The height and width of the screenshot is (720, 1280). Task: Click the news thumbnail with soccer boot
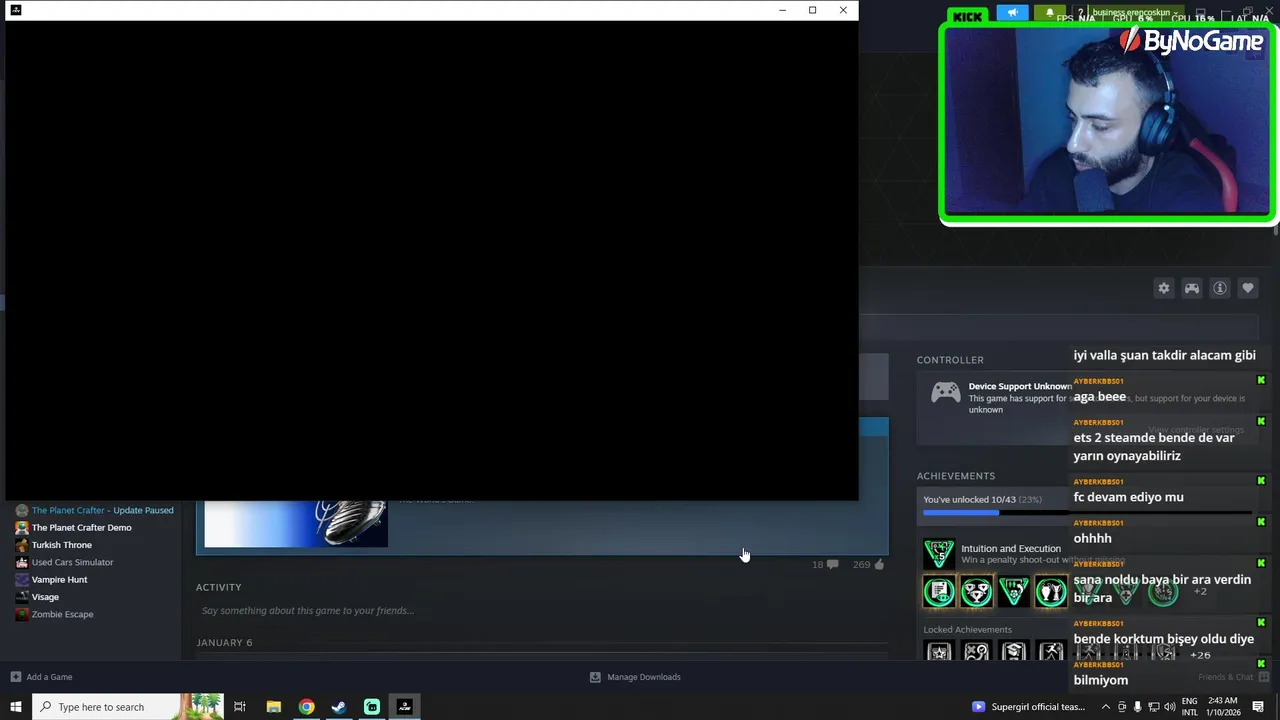click(296, 523)
